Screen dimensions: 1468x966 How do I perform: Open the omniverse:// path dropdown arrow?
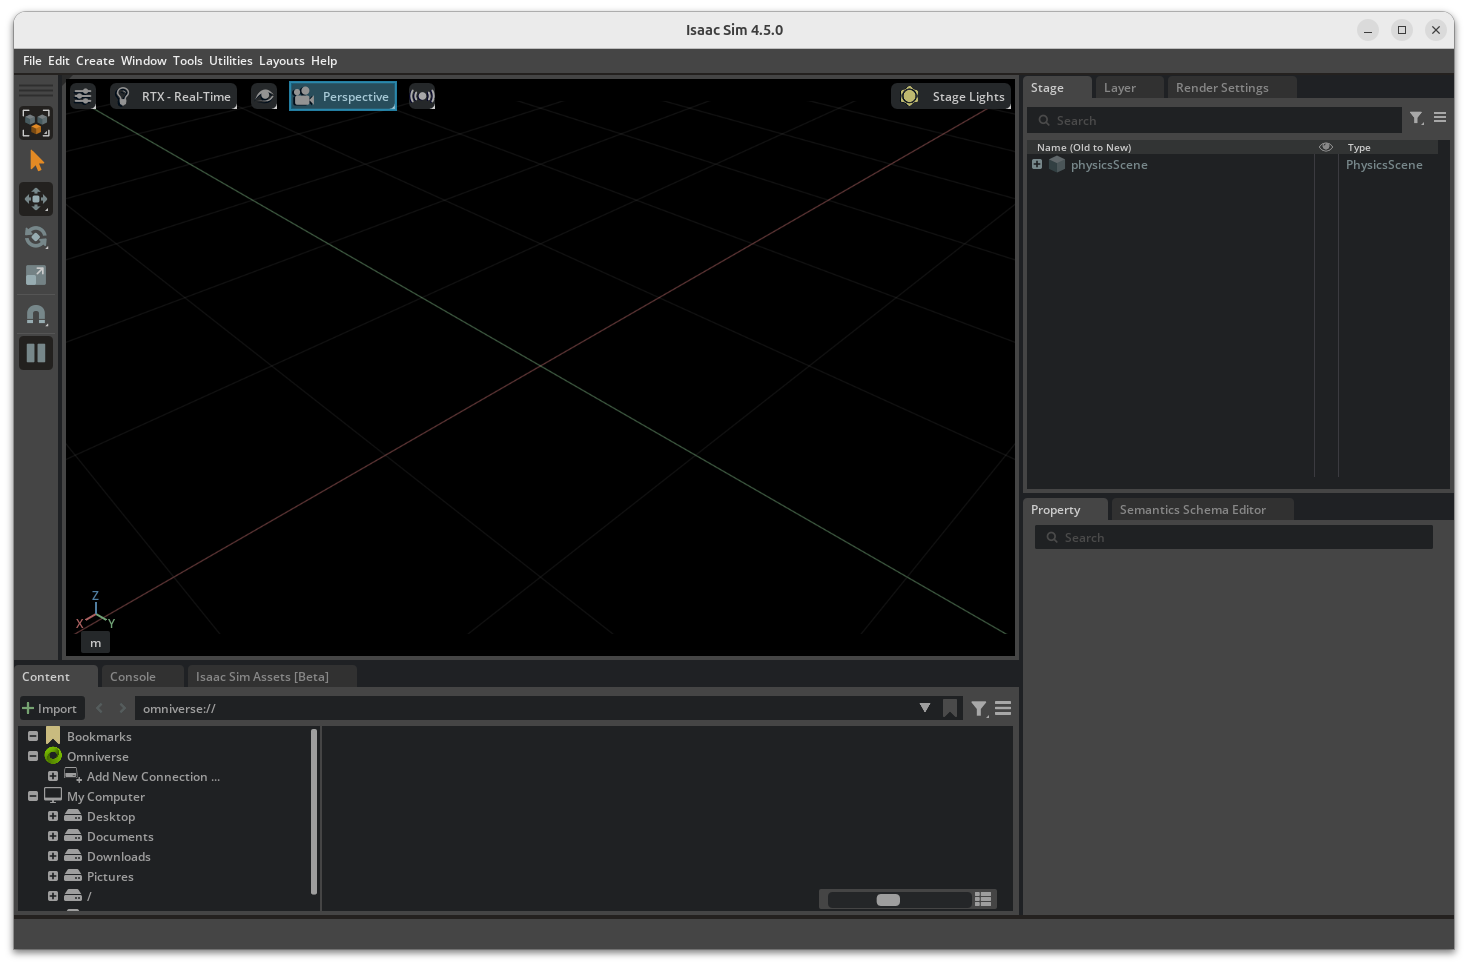point(925,708)
